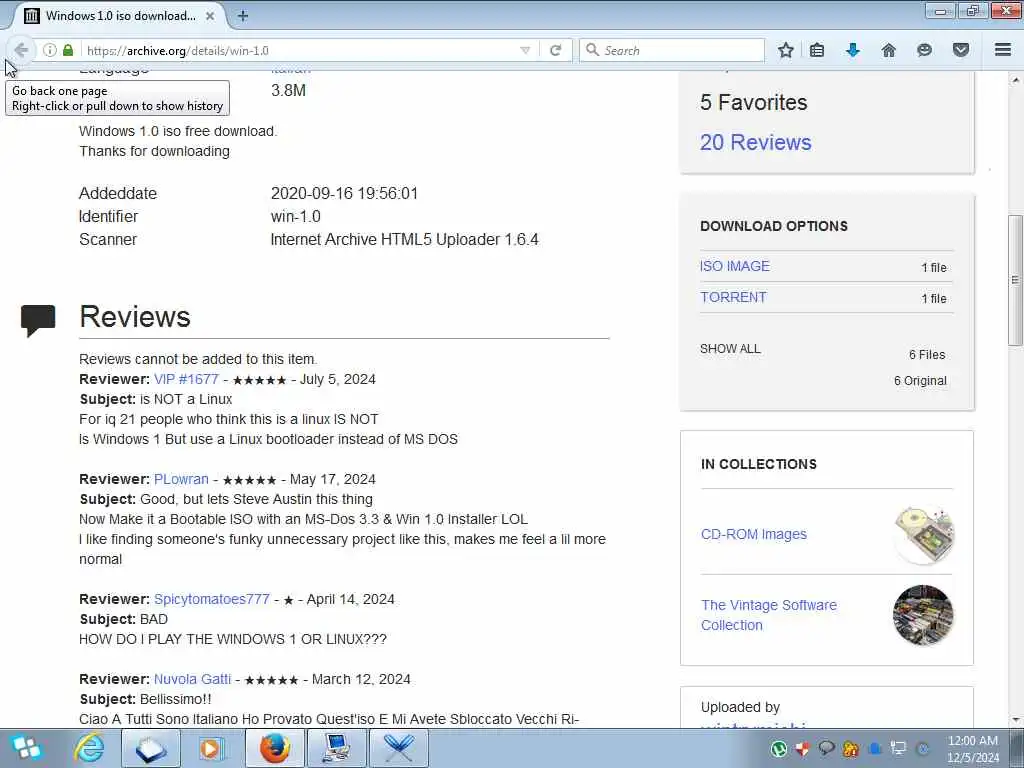Click the CD-ROM Images thumbnail
1024x768 pixels.
[923, 534]
